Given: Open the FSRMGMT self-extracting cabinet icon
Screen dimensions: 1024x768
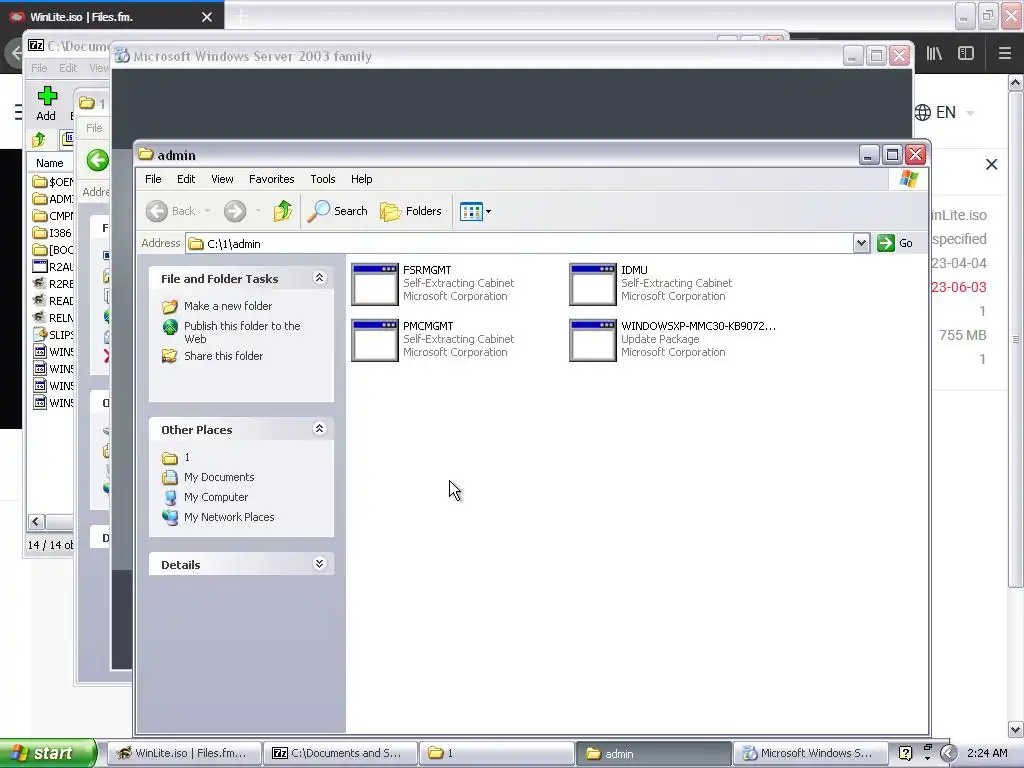Looking at the screenshot, I should (x=375, y=284).
